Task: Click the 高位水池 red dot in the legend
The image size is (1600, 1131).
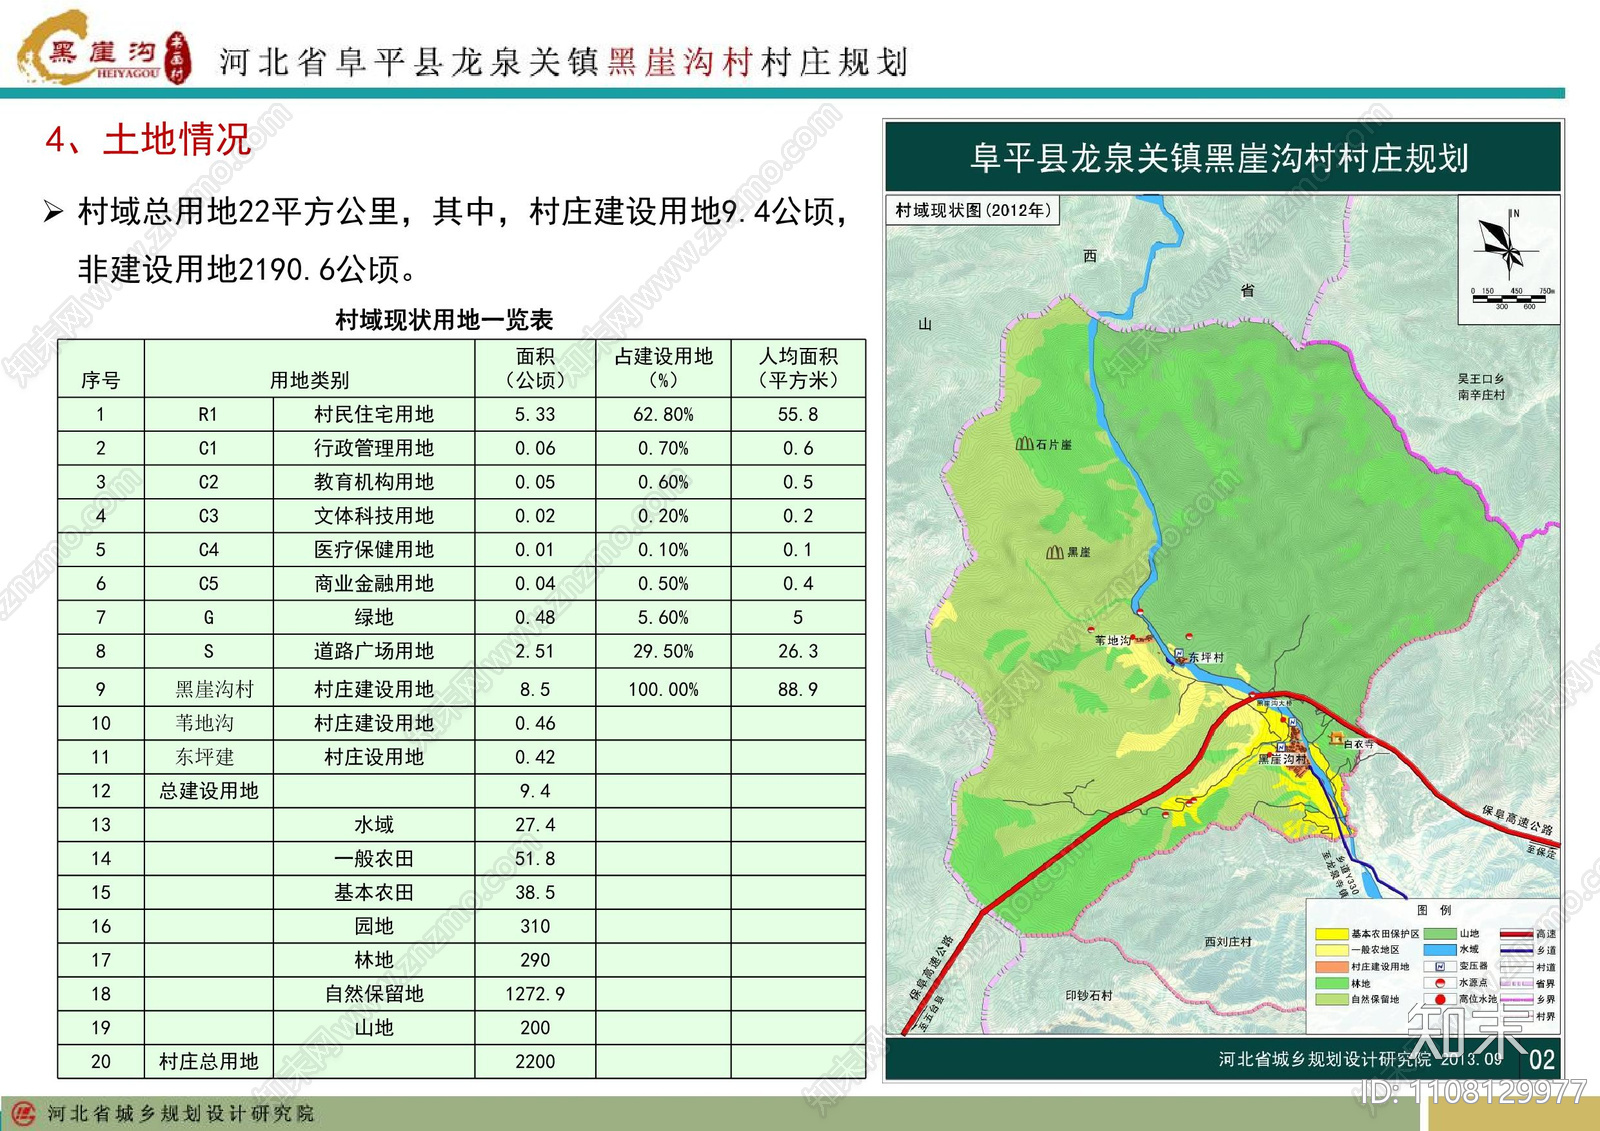Action: coord(1440,999)
